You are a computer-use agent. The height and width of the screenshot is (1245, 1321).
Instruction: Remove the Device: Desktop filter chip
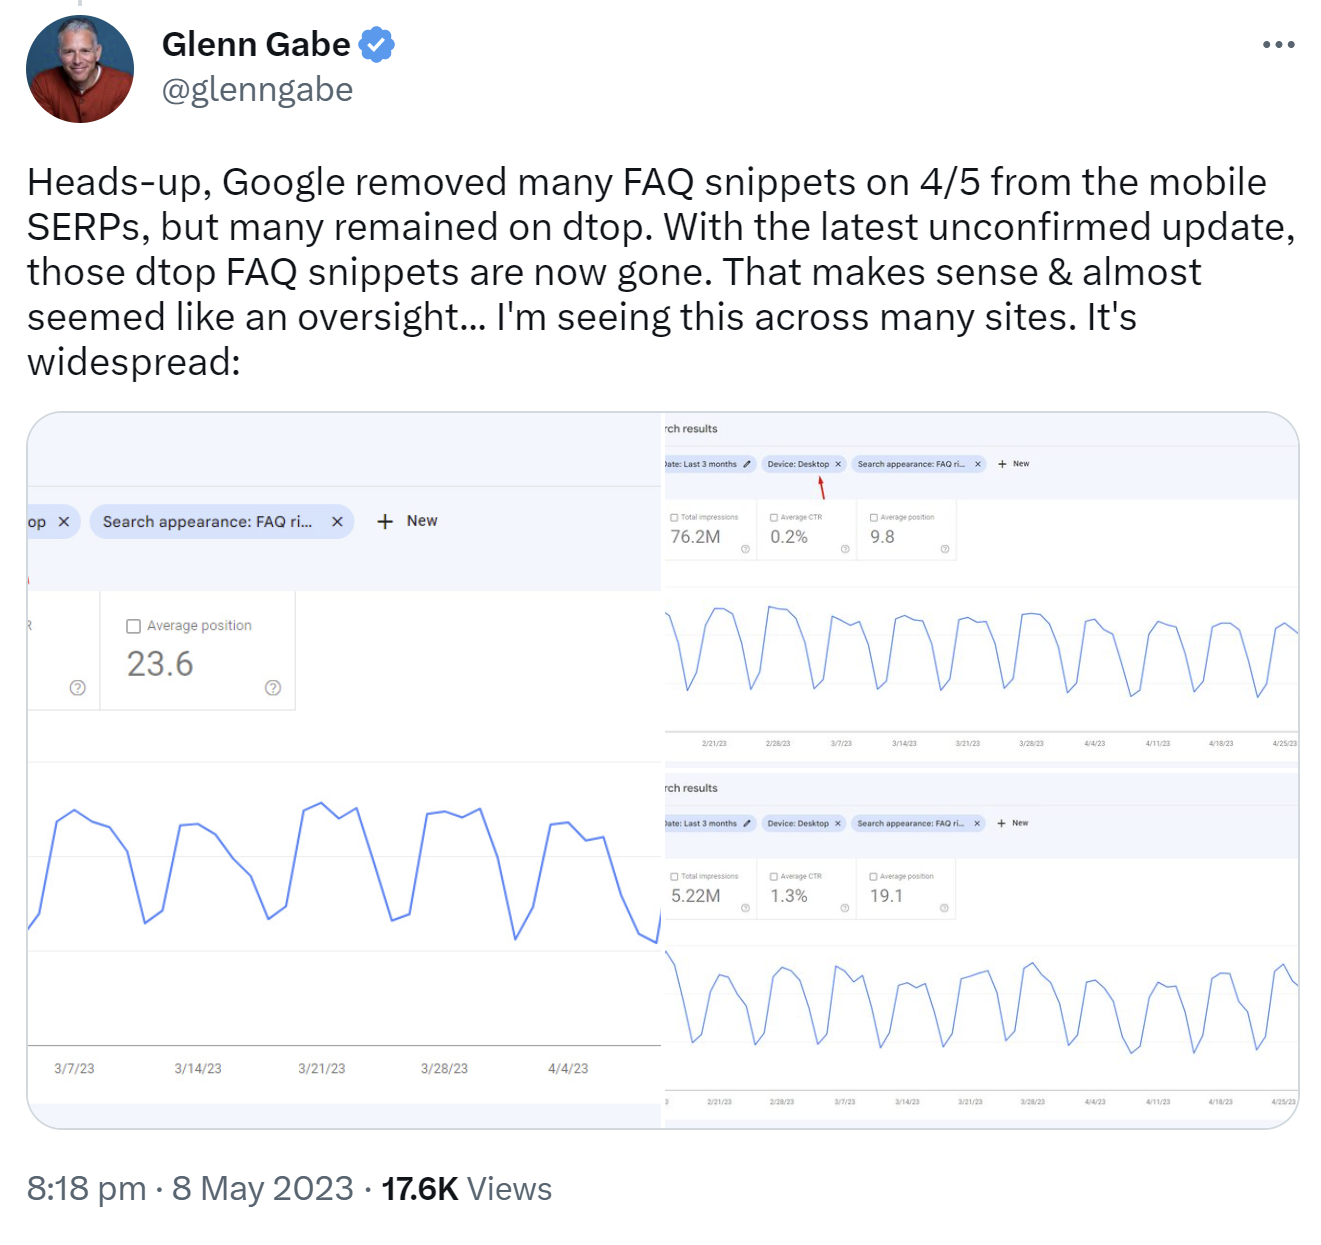pyautogui.click(x=838, y=463)
